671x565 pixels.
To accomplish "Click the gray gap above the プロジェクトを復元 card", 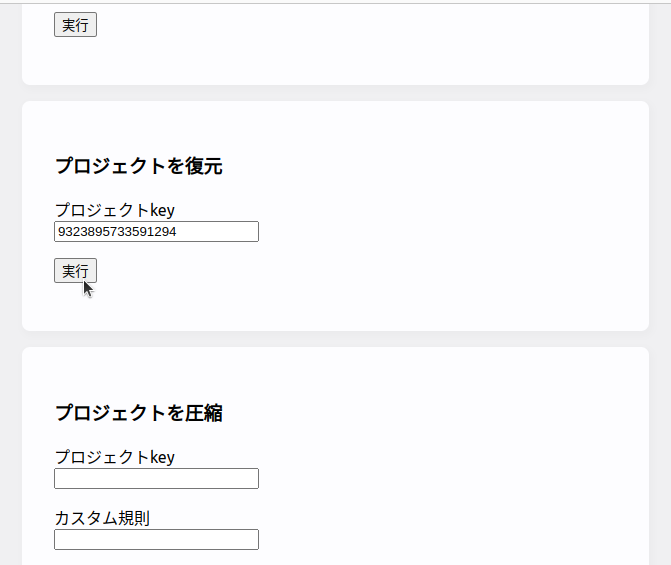I will (x=335, y=93).
